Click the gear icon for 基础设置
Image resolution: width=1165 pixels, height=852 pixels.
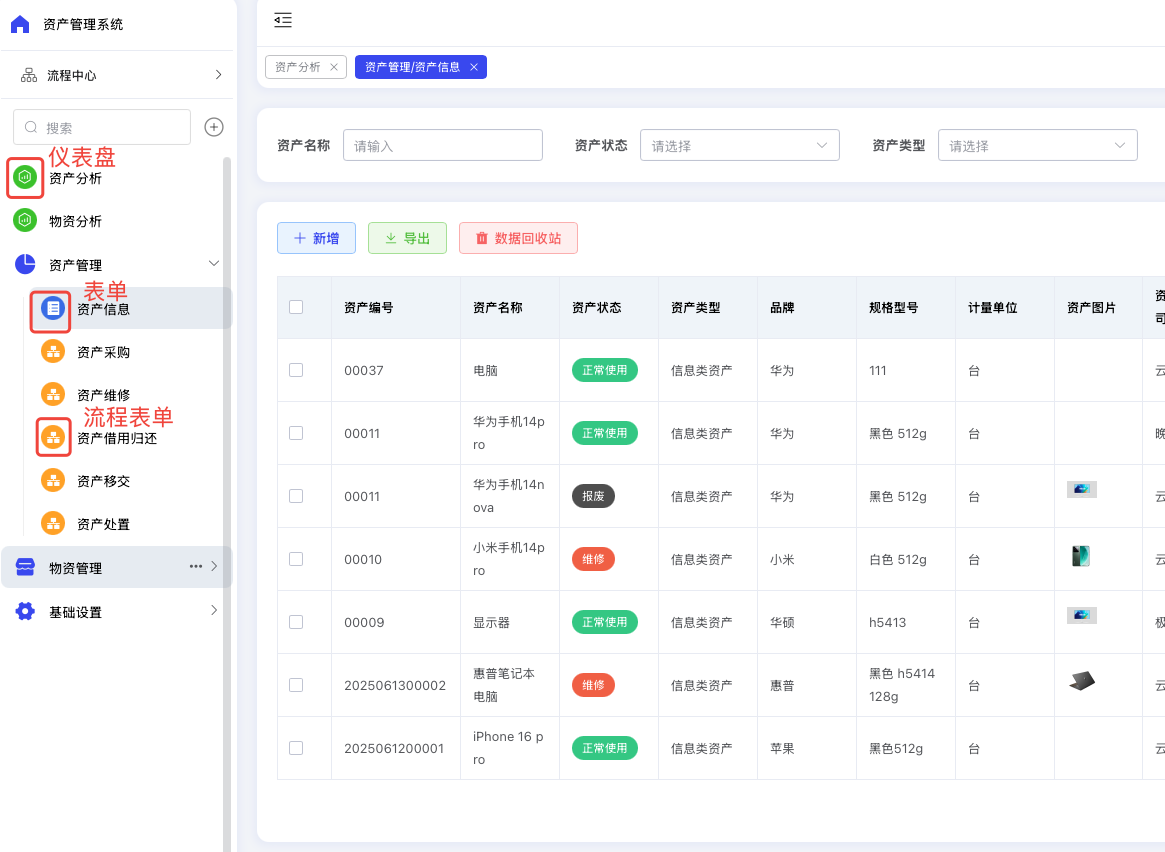tap(25, 612)
